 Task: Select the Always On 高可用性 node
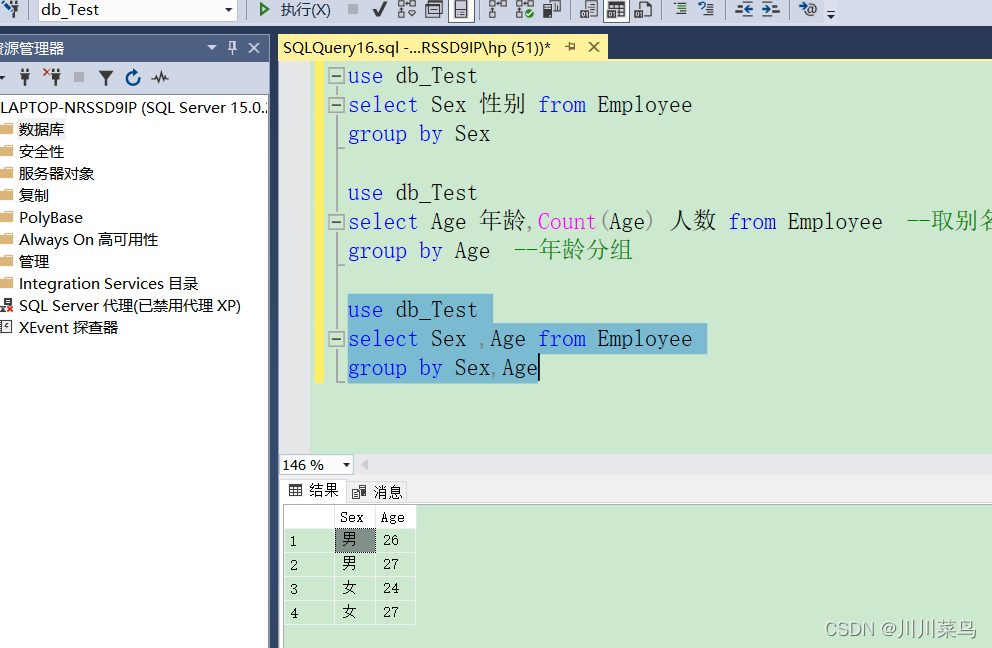[89, 240]
